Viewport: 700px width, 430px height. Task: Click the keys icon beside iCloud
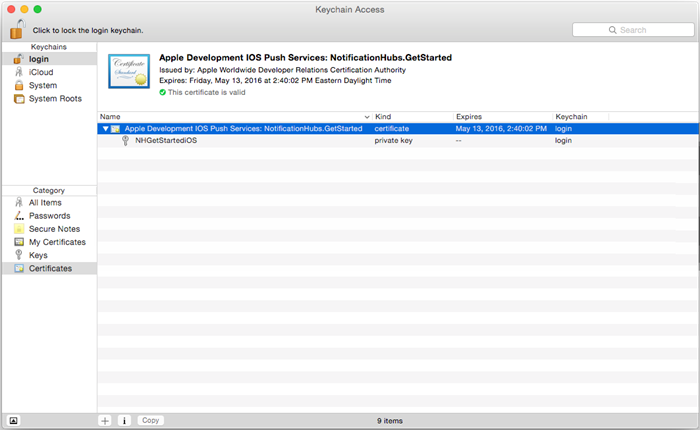tap(19, 72)
